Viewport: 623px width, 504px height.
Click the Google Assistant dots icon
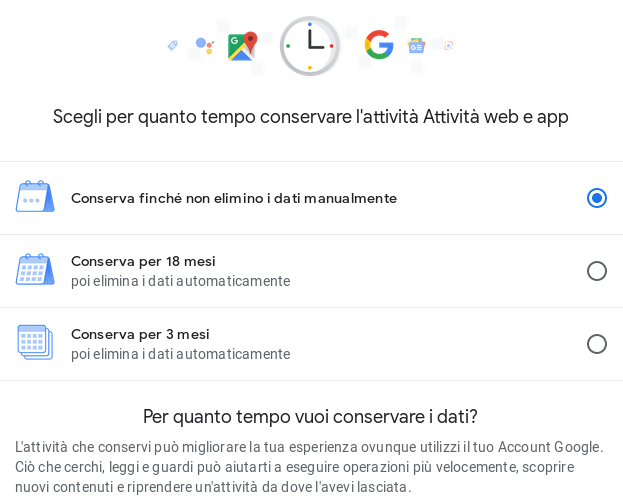click(204, 45)
